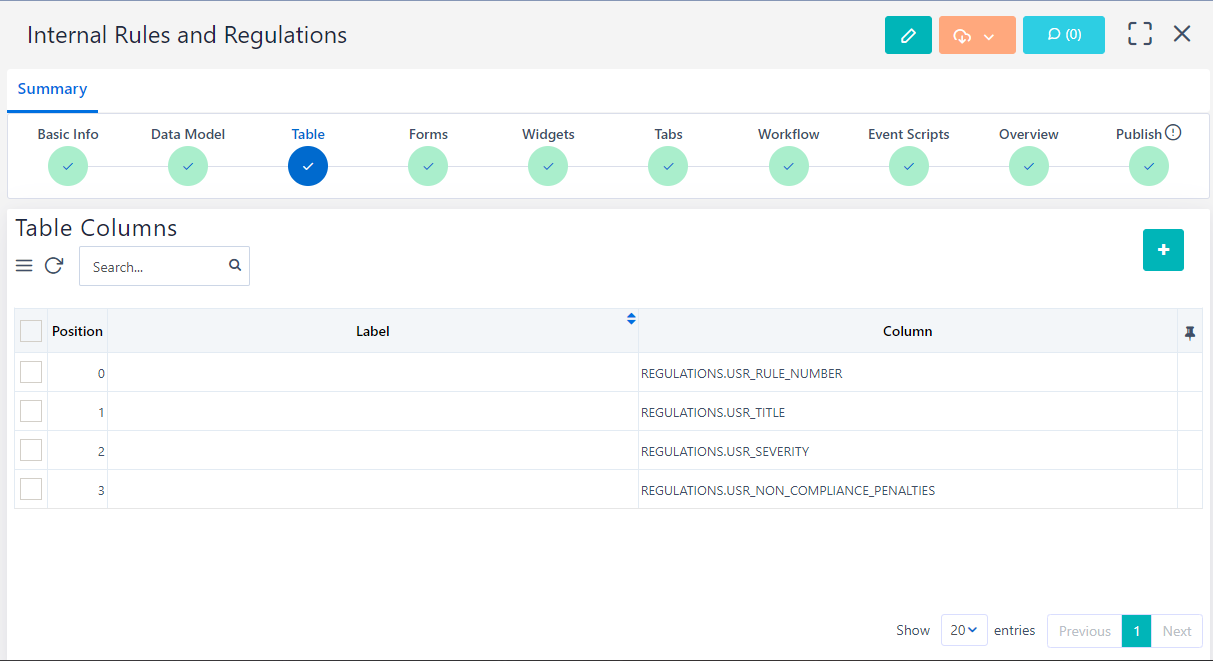
Task: Switch to the Summary tab
Action: (52, 89)
